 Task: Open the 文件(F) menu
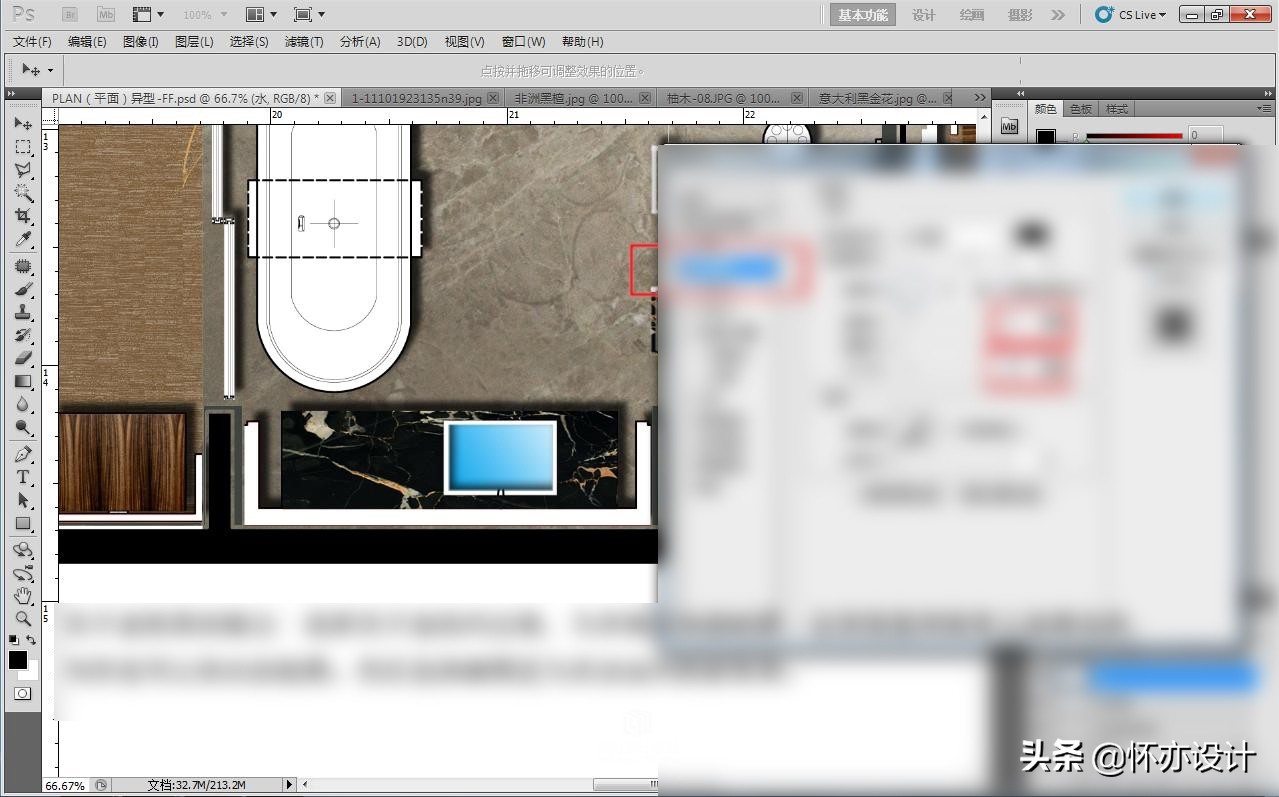click(32, 42)
